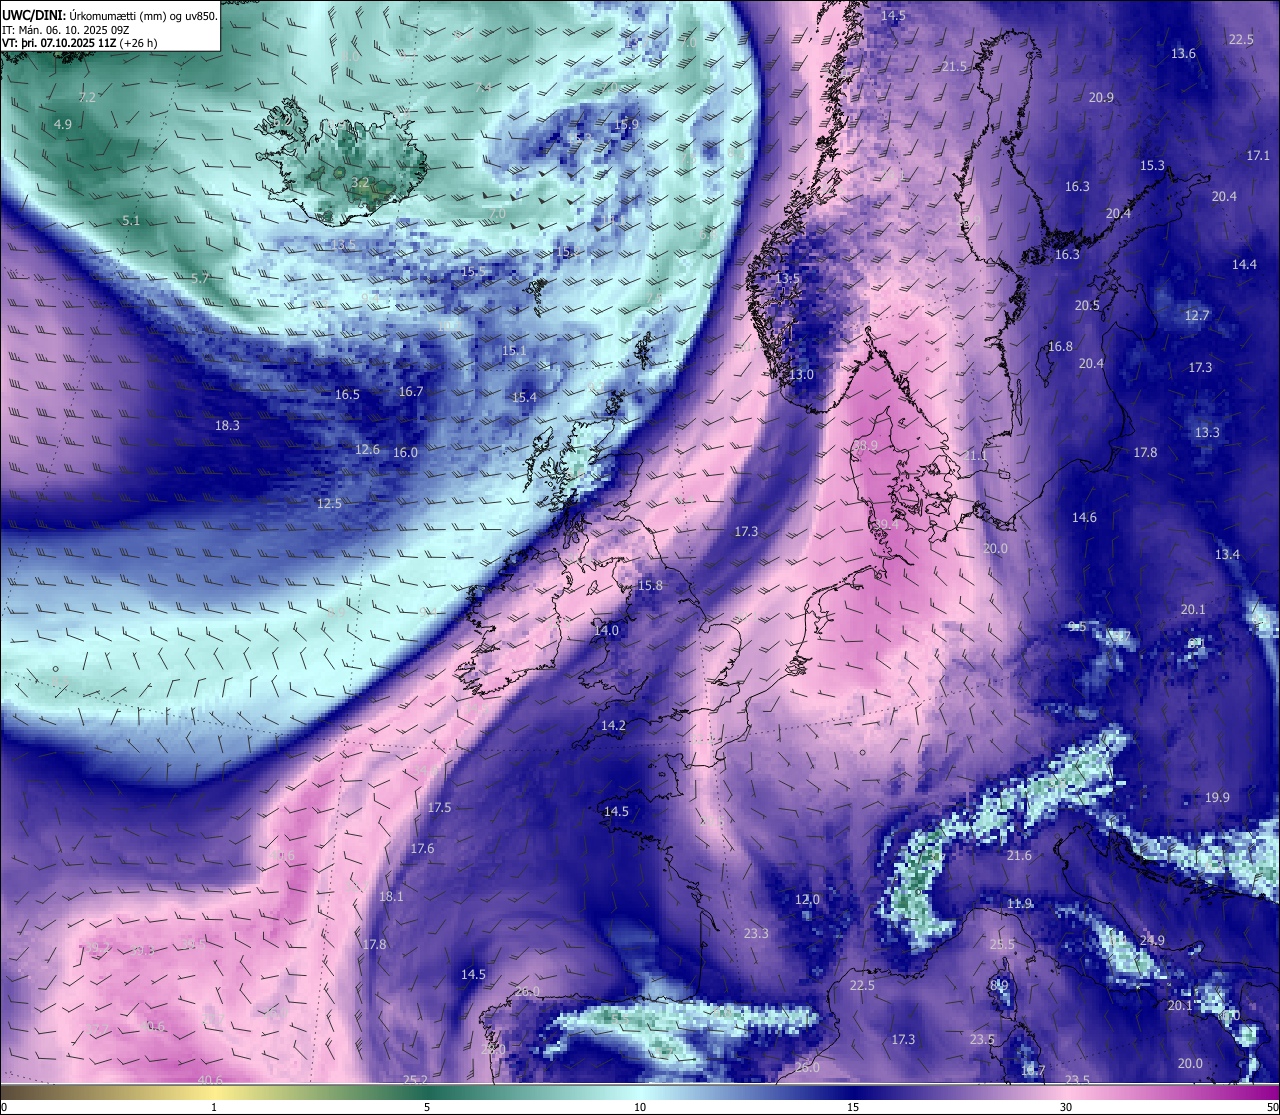
Task: Click the 7.2 value label
Action: 87,97
